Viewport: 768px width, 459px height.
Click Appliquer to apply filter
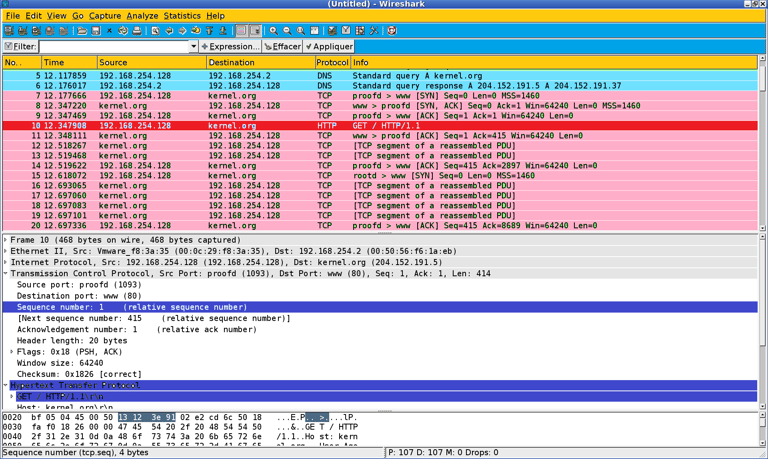coord(329,47)
